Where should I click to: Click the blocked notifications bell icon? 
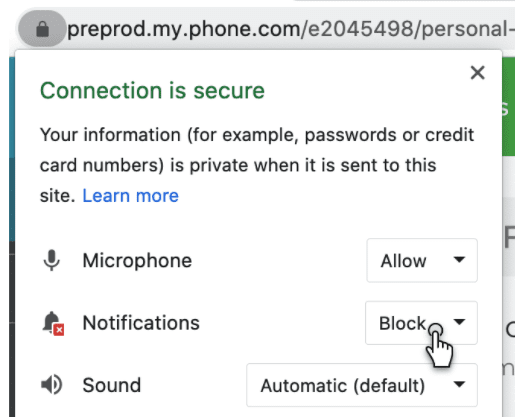(53, 323)
